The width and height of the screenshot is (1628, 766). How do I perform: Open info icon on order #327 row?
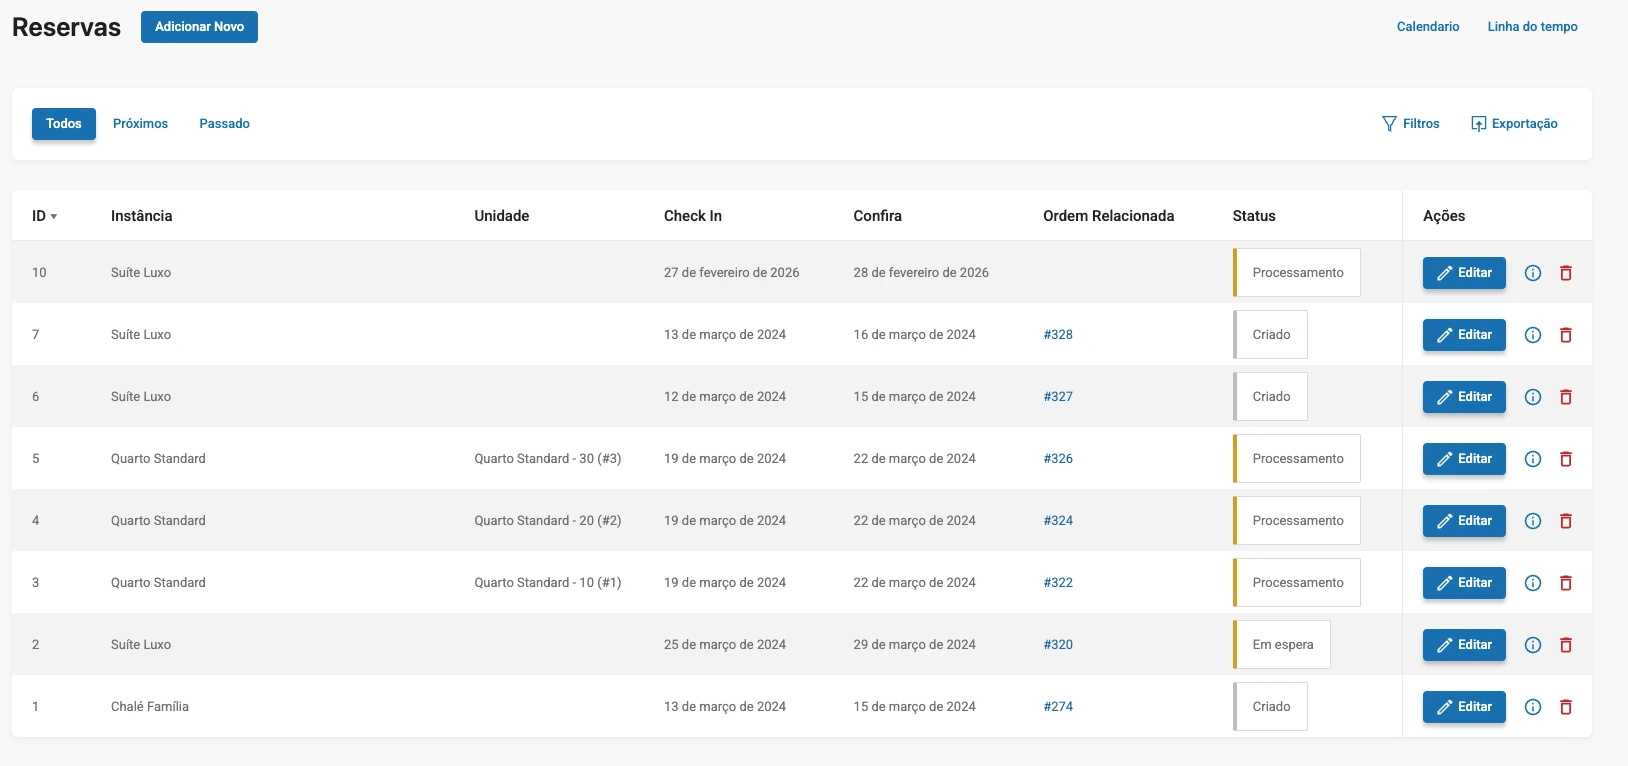1533,397
